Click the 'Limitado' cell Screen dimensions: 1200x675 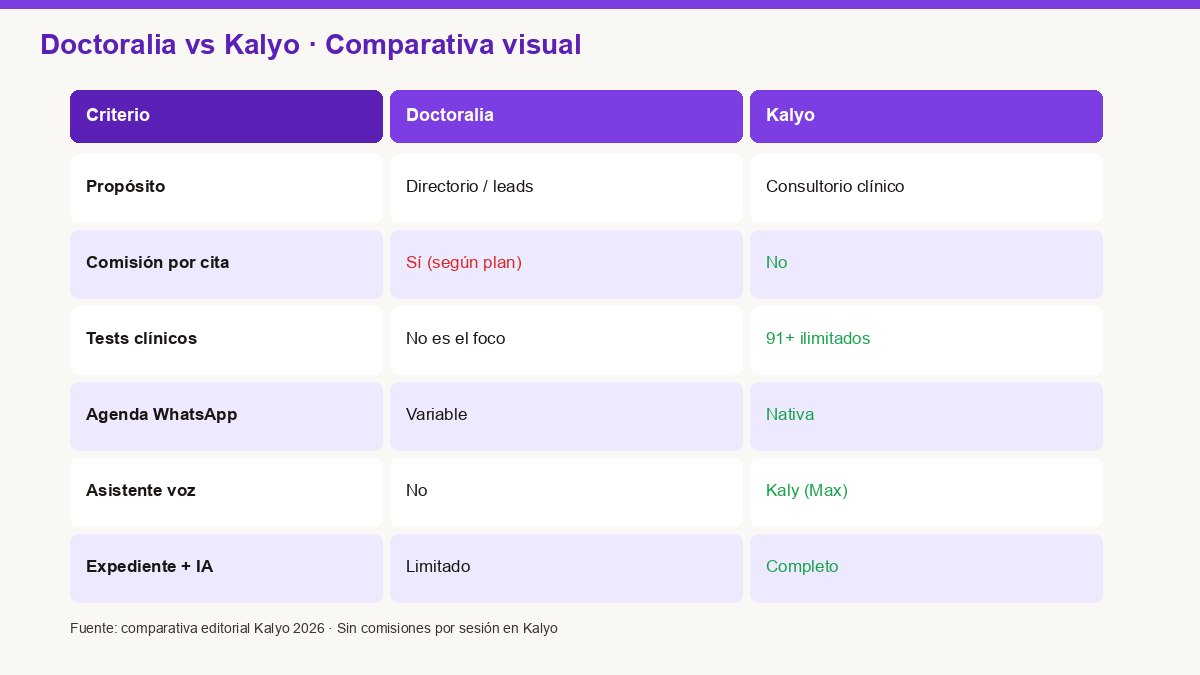(x=566, y=568)
